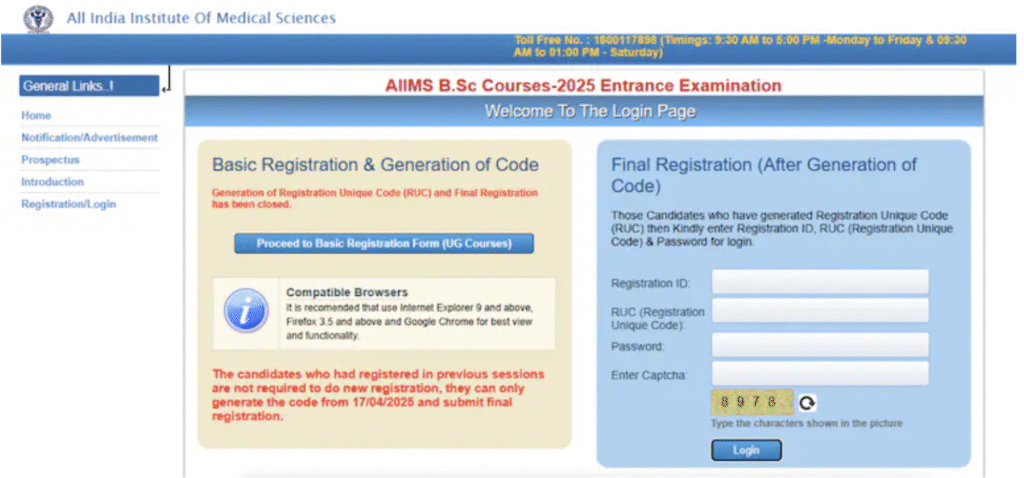Focus the Password field
Image resolution: width=1024 pixels, height=478 pixels.
[x=820, y=345]
